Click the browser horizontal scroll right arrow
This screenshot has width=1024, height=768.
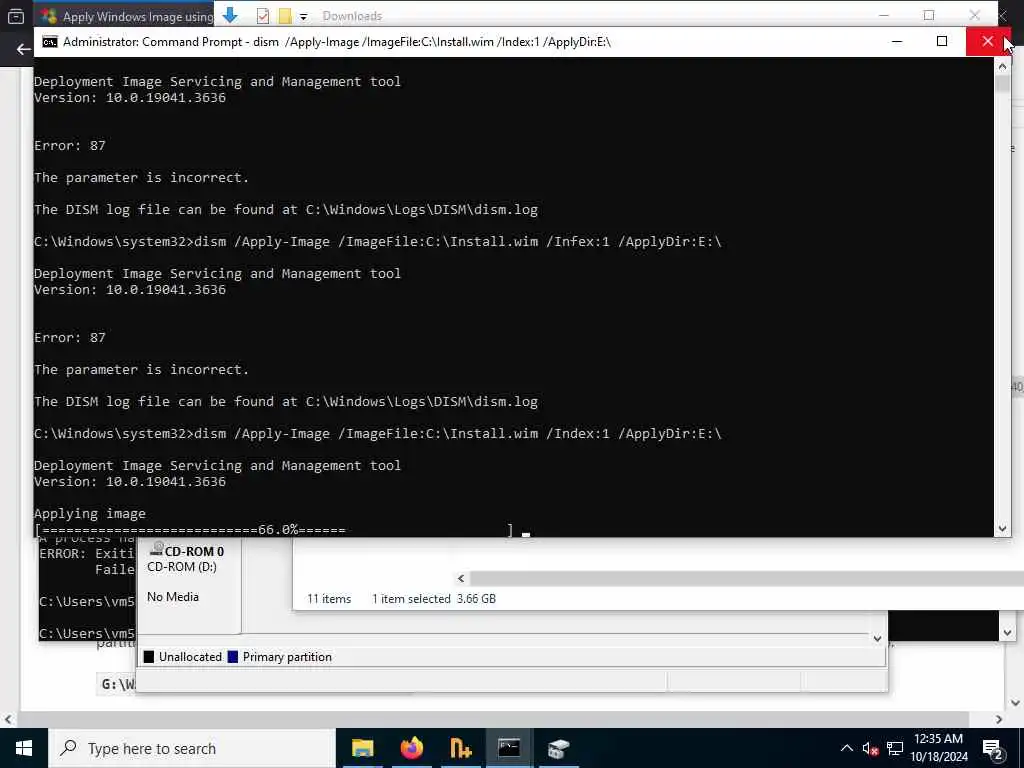(999, 719)
